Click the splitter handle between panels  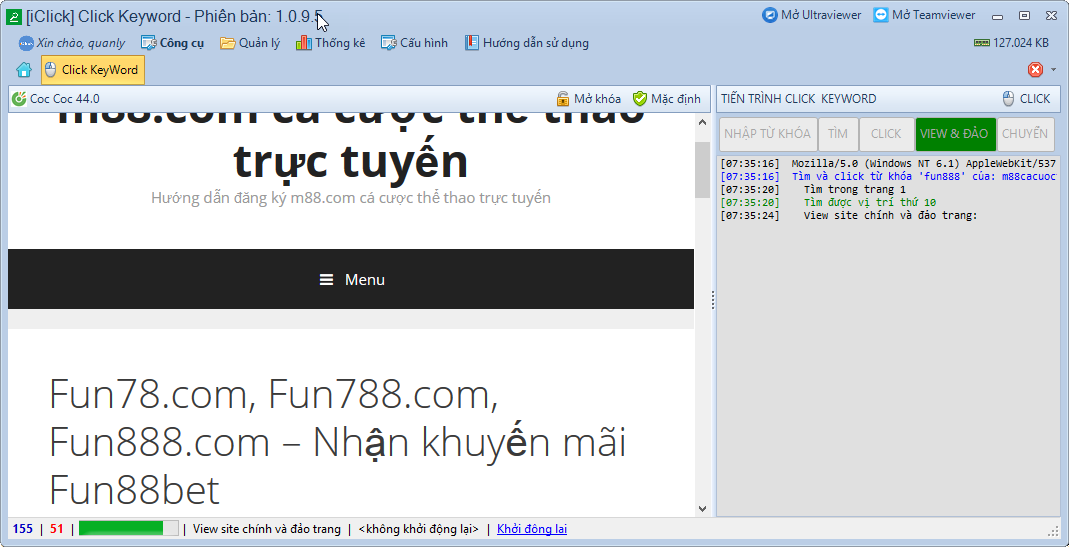[x=712, y=300]
